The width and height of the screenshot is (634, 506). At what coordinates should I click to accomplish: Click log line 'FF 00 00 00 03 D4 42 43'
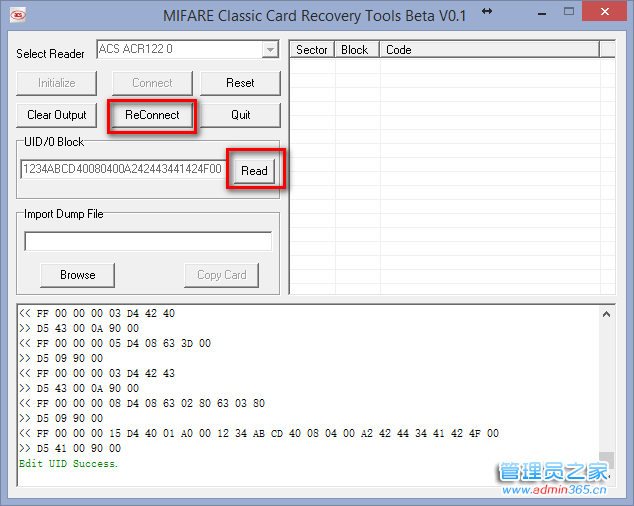(97, 373)
